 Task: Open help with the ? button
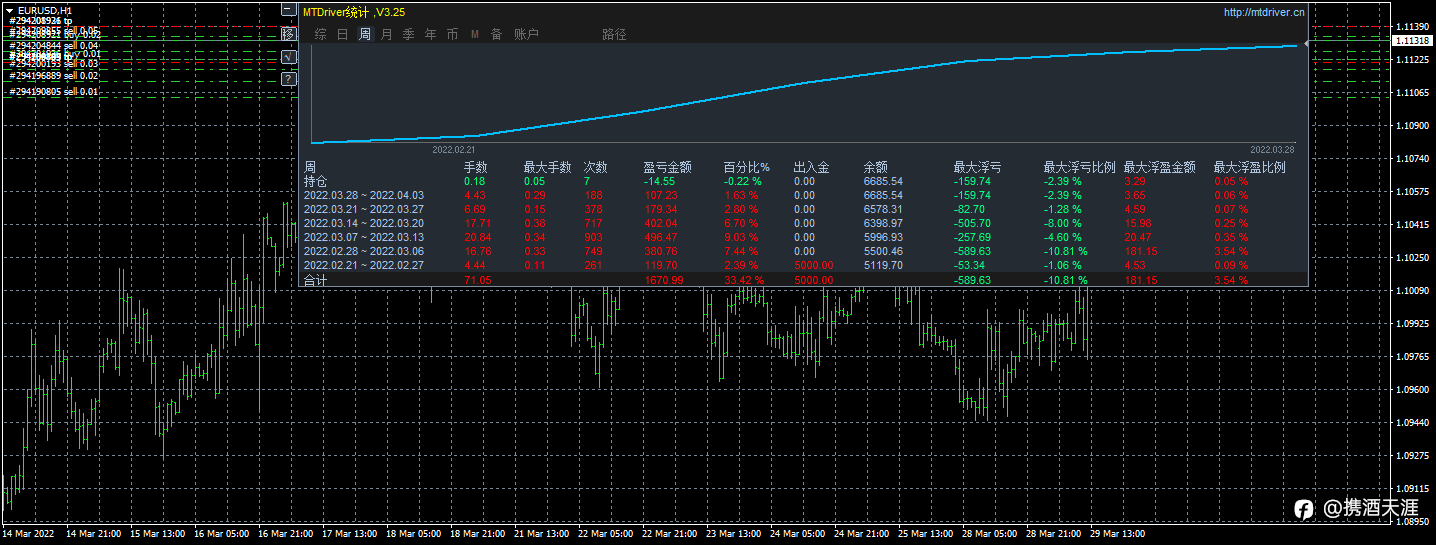[x=289, y=79]
